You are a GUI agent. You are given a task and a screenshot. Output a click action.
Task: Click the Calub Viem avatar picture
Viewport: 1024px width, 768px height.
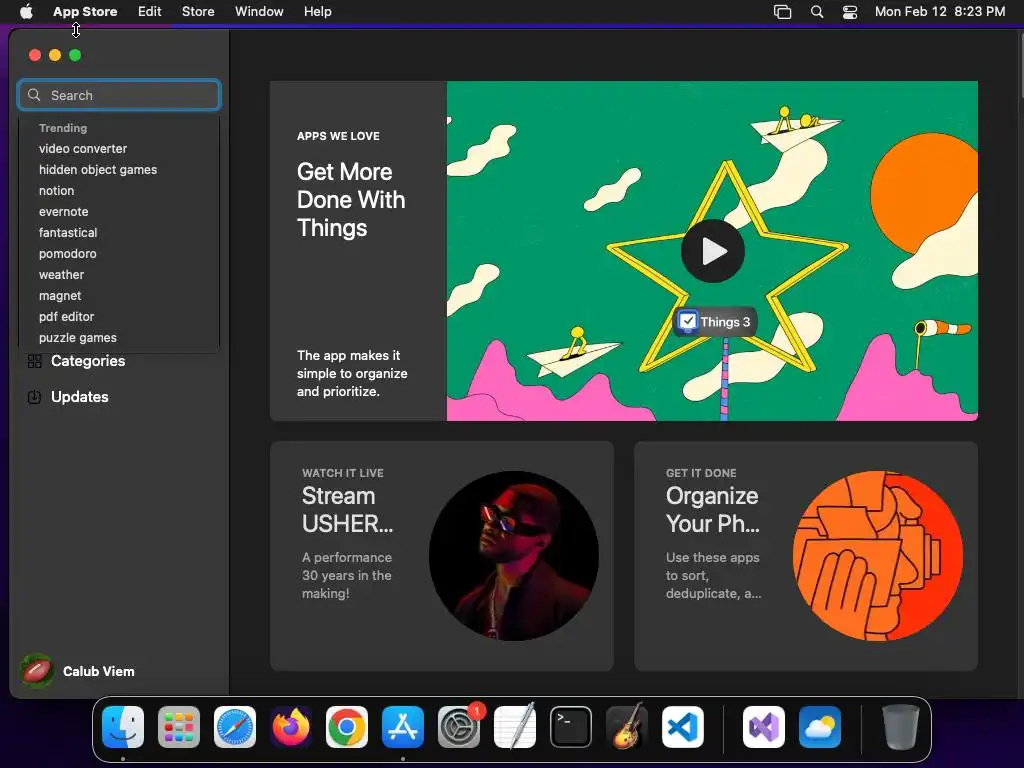(37, 671)
